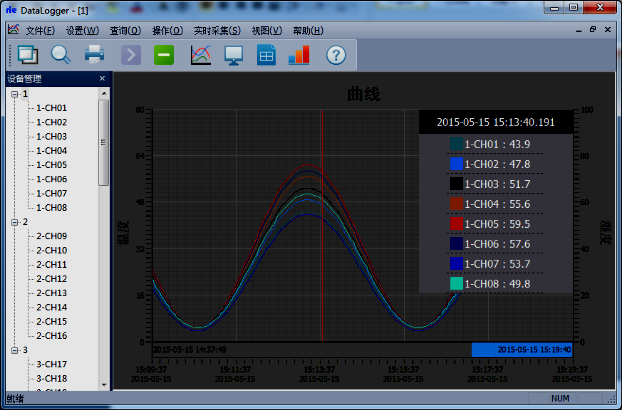Select channel 1-CH05 in device tree
622x411 pixels.
51,165
